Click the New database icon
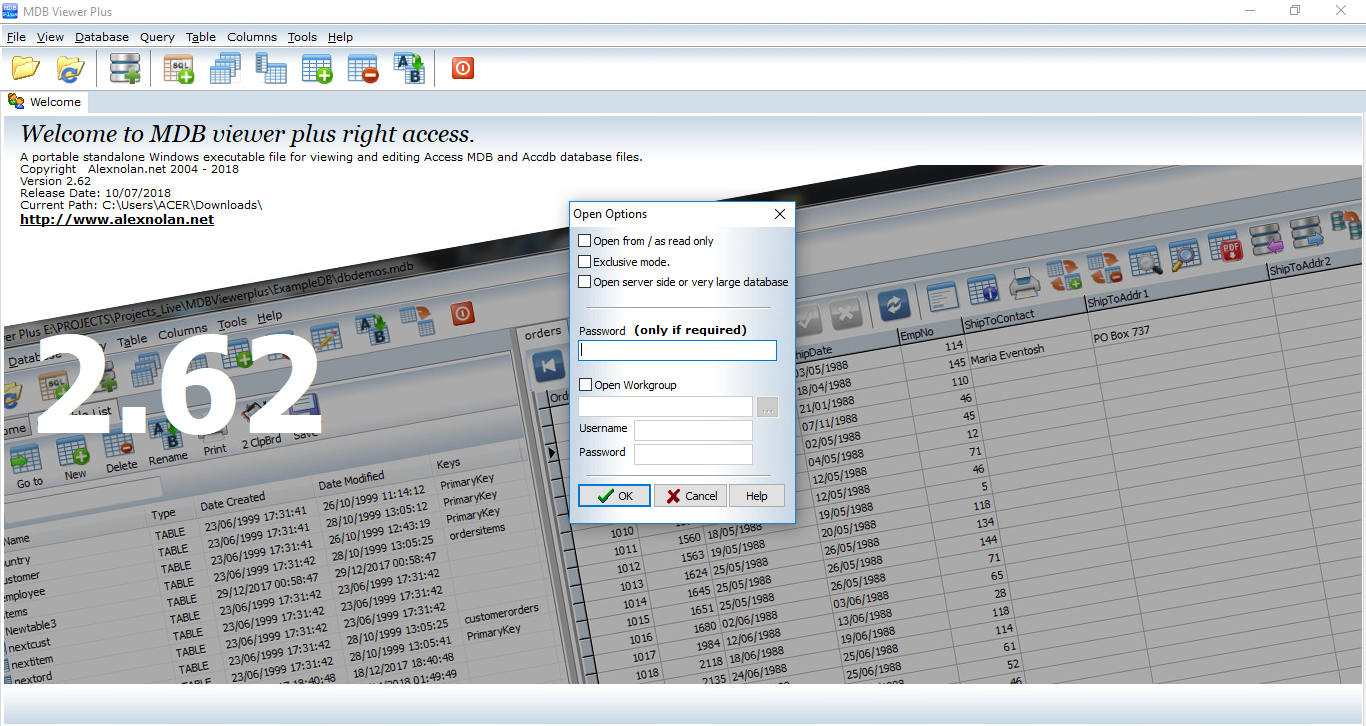1366x726 pixels. click(x=125, y=68)
